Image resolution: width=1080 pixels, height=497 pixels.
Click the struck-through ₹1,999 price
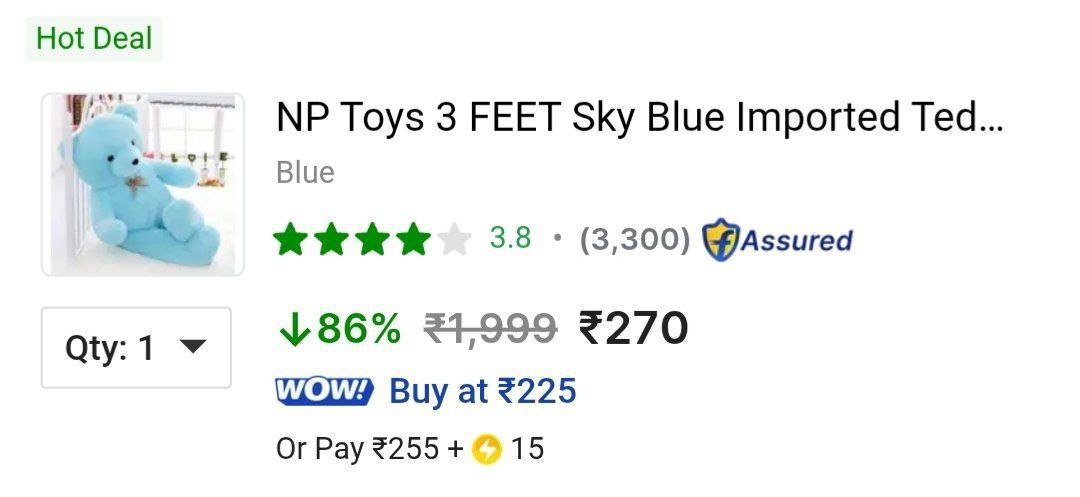click(490, 327)
